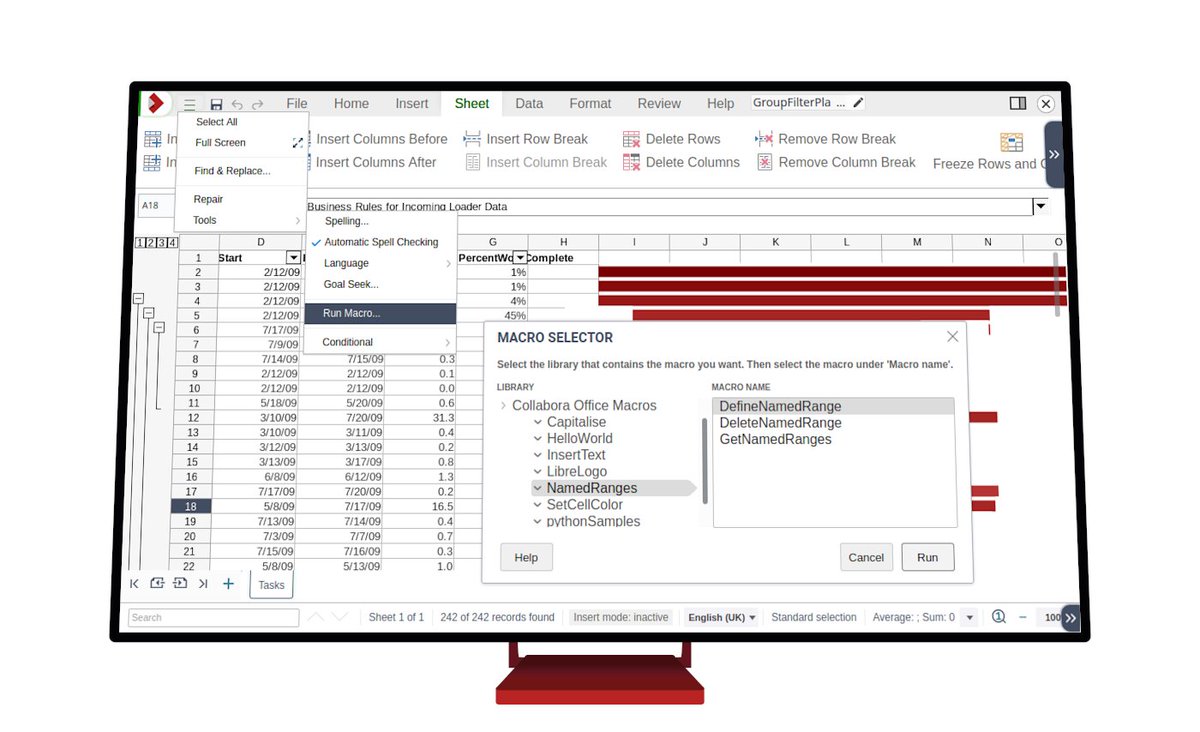The image size is (1200, 732).
Task: Toggle Automatic Spell Checking
Action: [381, 242]
